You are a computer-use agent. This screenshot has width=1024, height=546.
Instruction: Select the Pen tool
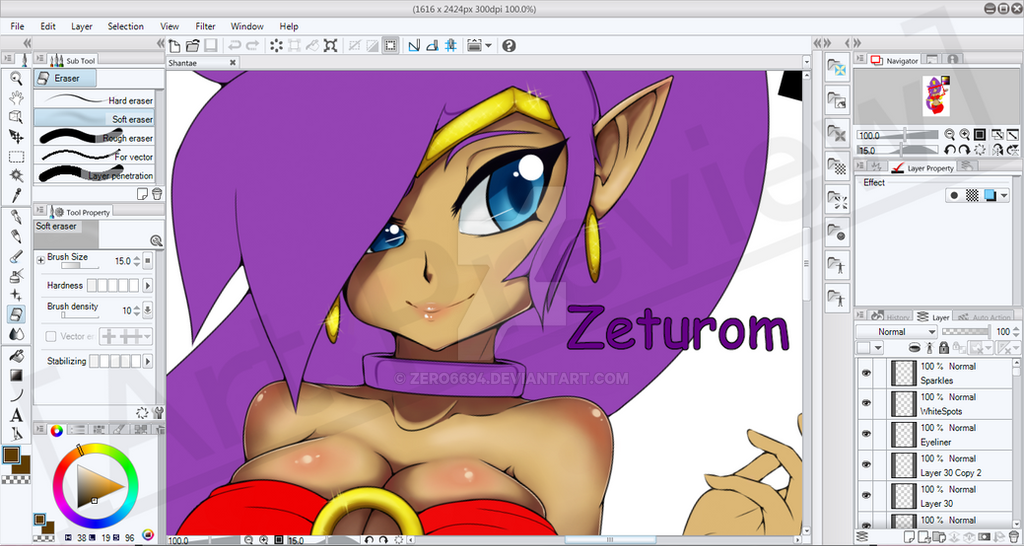point(16,217)
